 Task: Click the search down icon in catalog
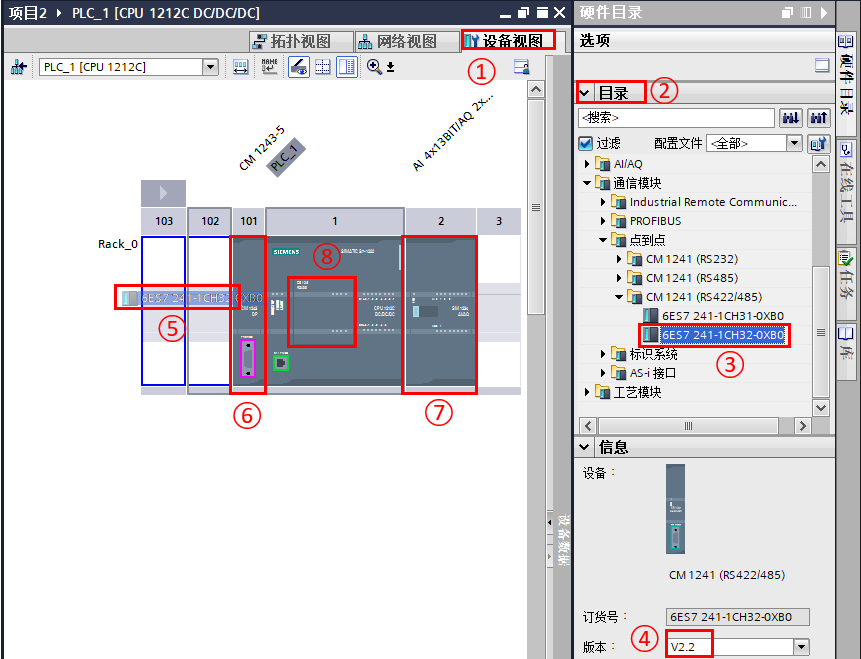coord(791,118)
